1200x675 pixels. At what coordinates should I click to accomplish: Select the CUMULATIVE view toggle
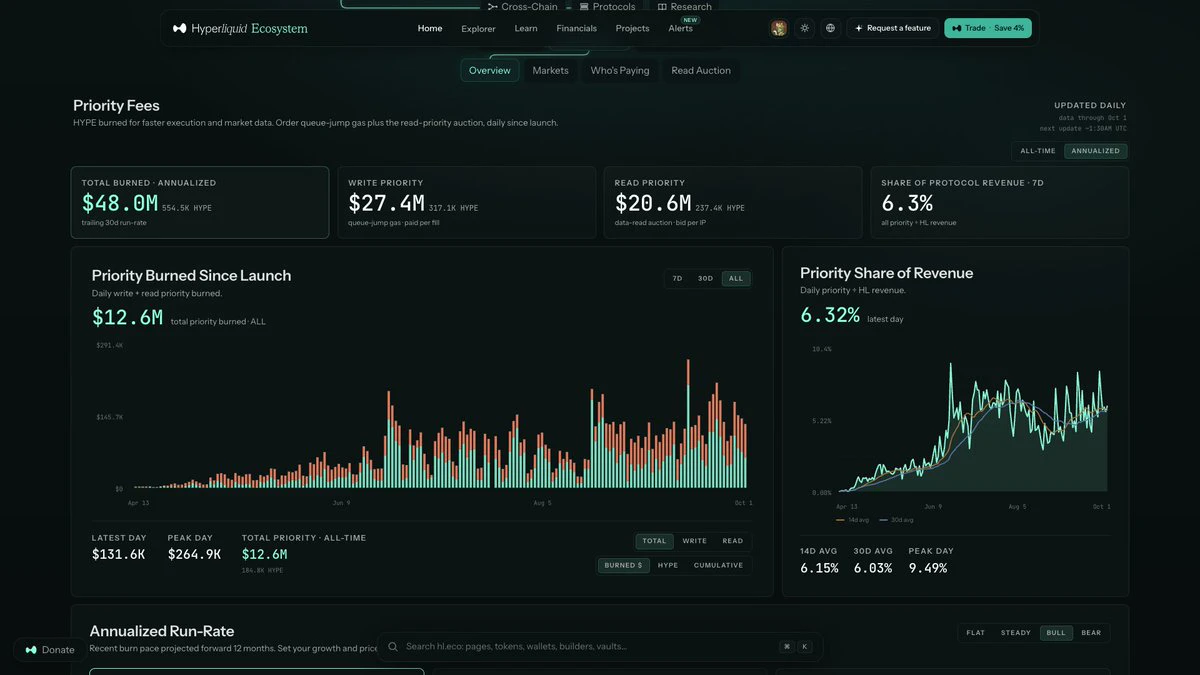tap(718, 565)
